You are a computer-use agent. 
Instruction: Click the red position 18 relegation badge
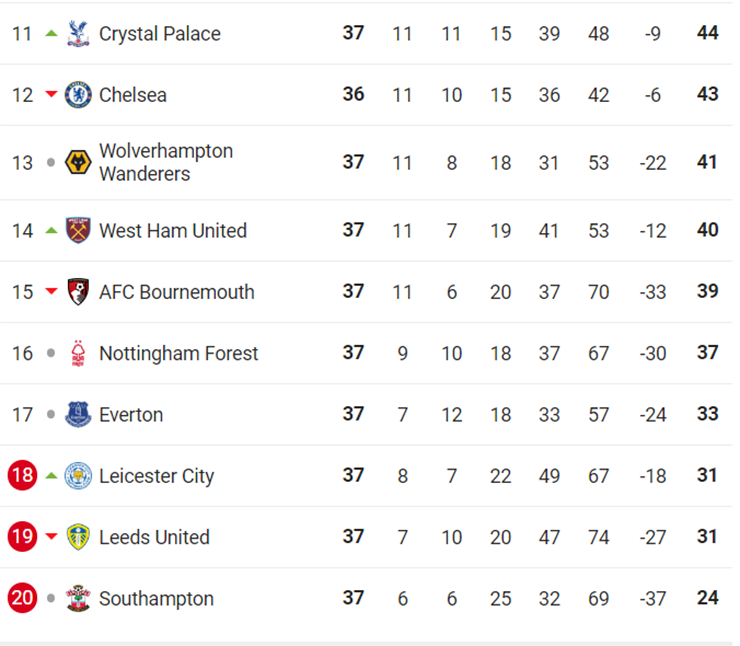(22, 476)
